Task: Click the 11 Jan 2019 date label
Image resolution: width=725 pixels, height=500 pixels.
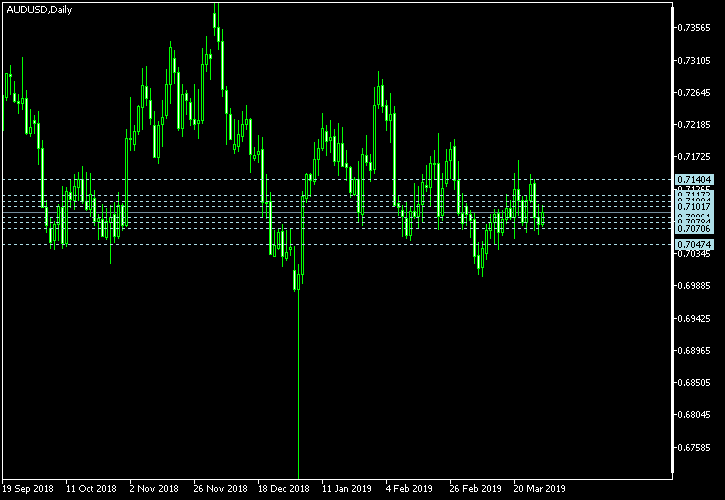Action: click(x=346, y=489)
